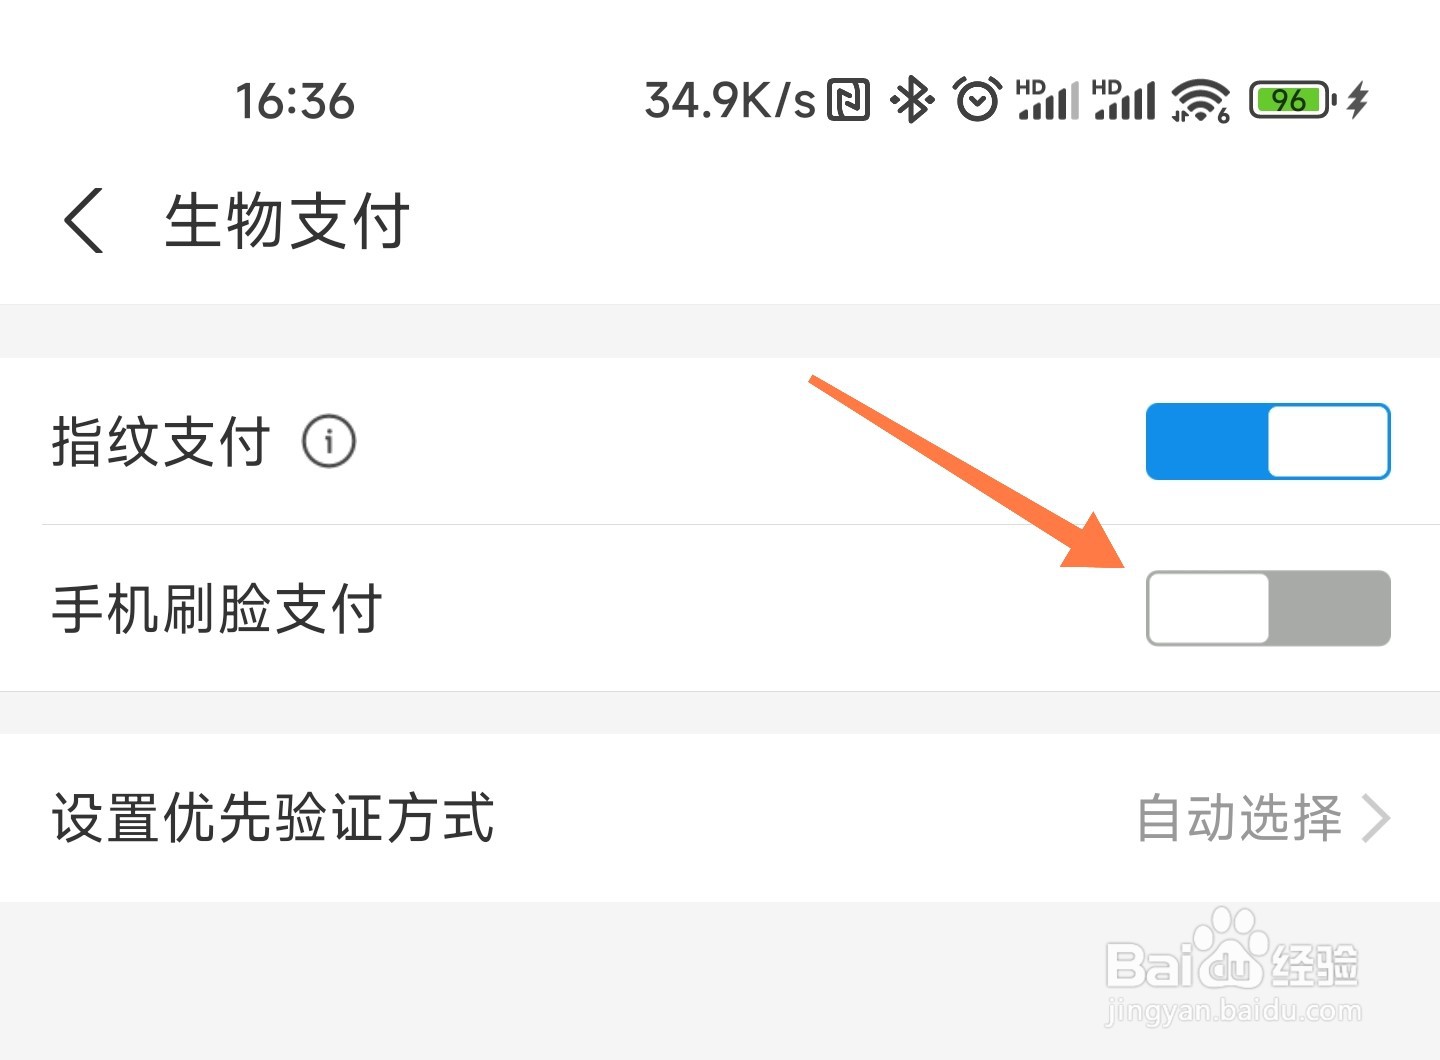1440x1060 pixels.
Task: Tap the info icon next to 指纹支付
Action: [x=329, y=441]
